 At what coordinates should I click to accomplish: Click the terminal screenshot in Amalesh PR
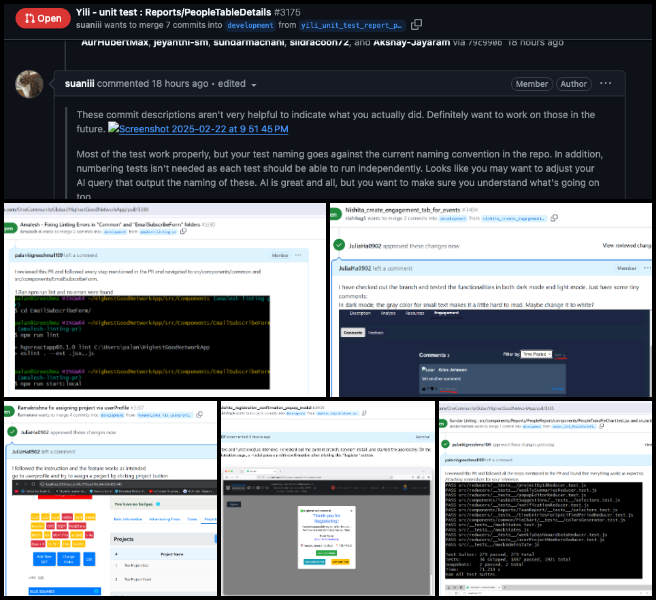tap(142, 342)
